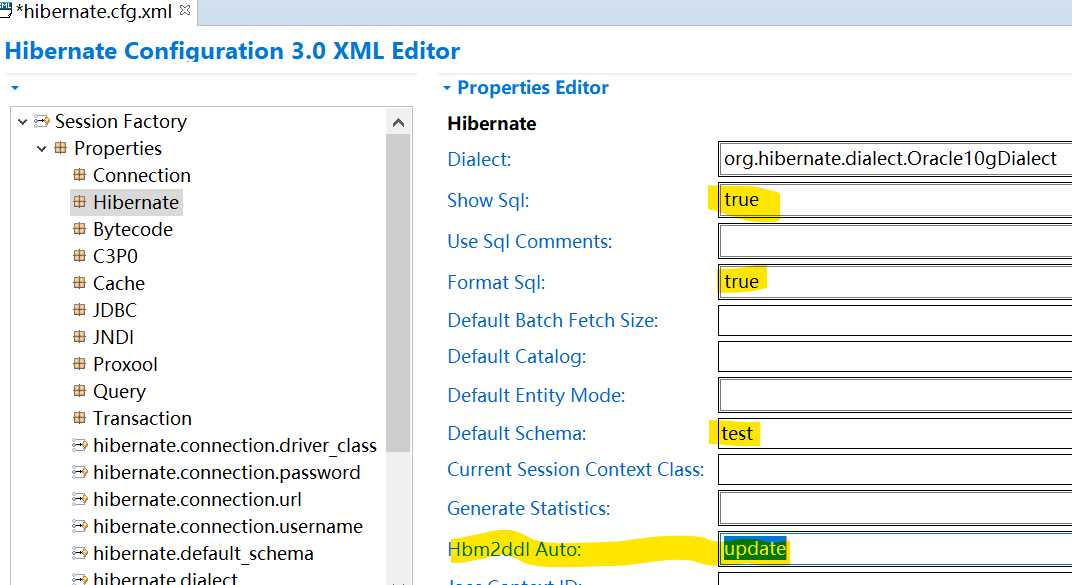
Task: Click the Show Sql field containing true
Action: pyautogui.click(x=895, y=200)
